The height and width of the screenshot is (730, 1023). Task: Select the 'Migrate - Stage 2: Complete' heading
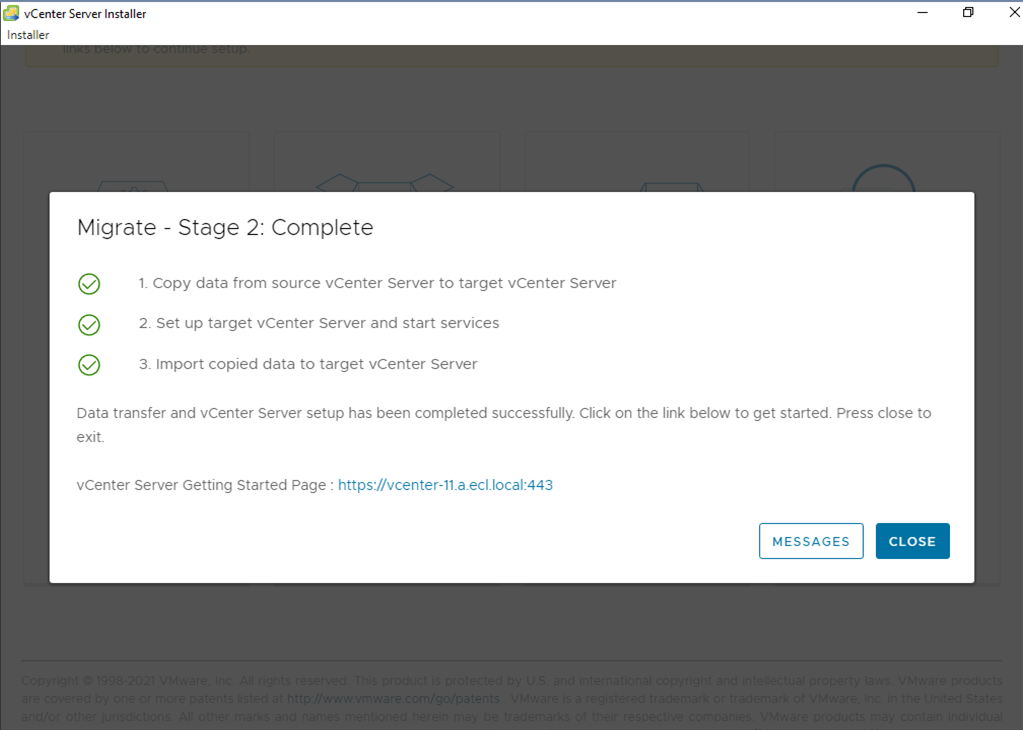(225, 228)
